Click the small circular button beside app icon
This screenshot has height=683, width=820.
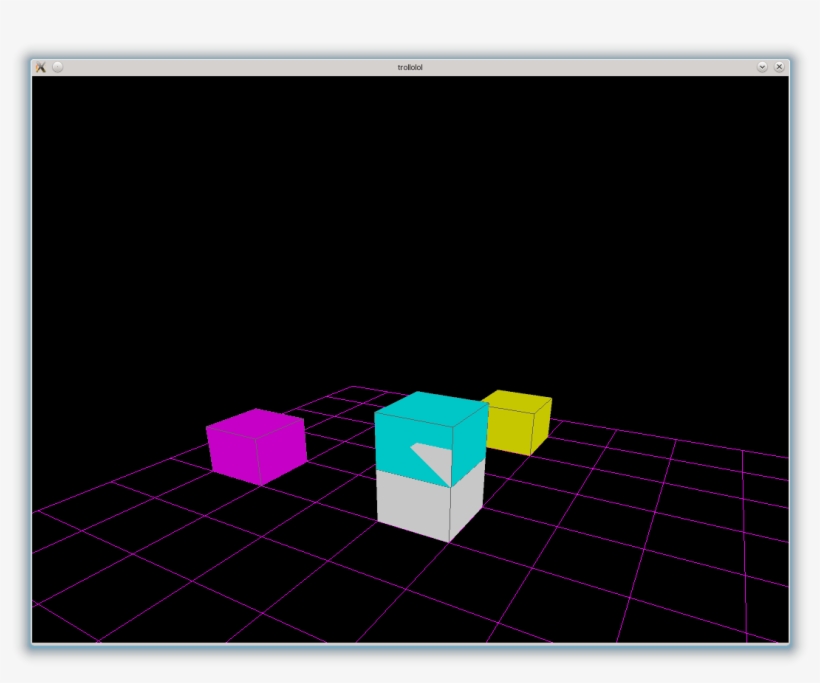pos(58,68)
